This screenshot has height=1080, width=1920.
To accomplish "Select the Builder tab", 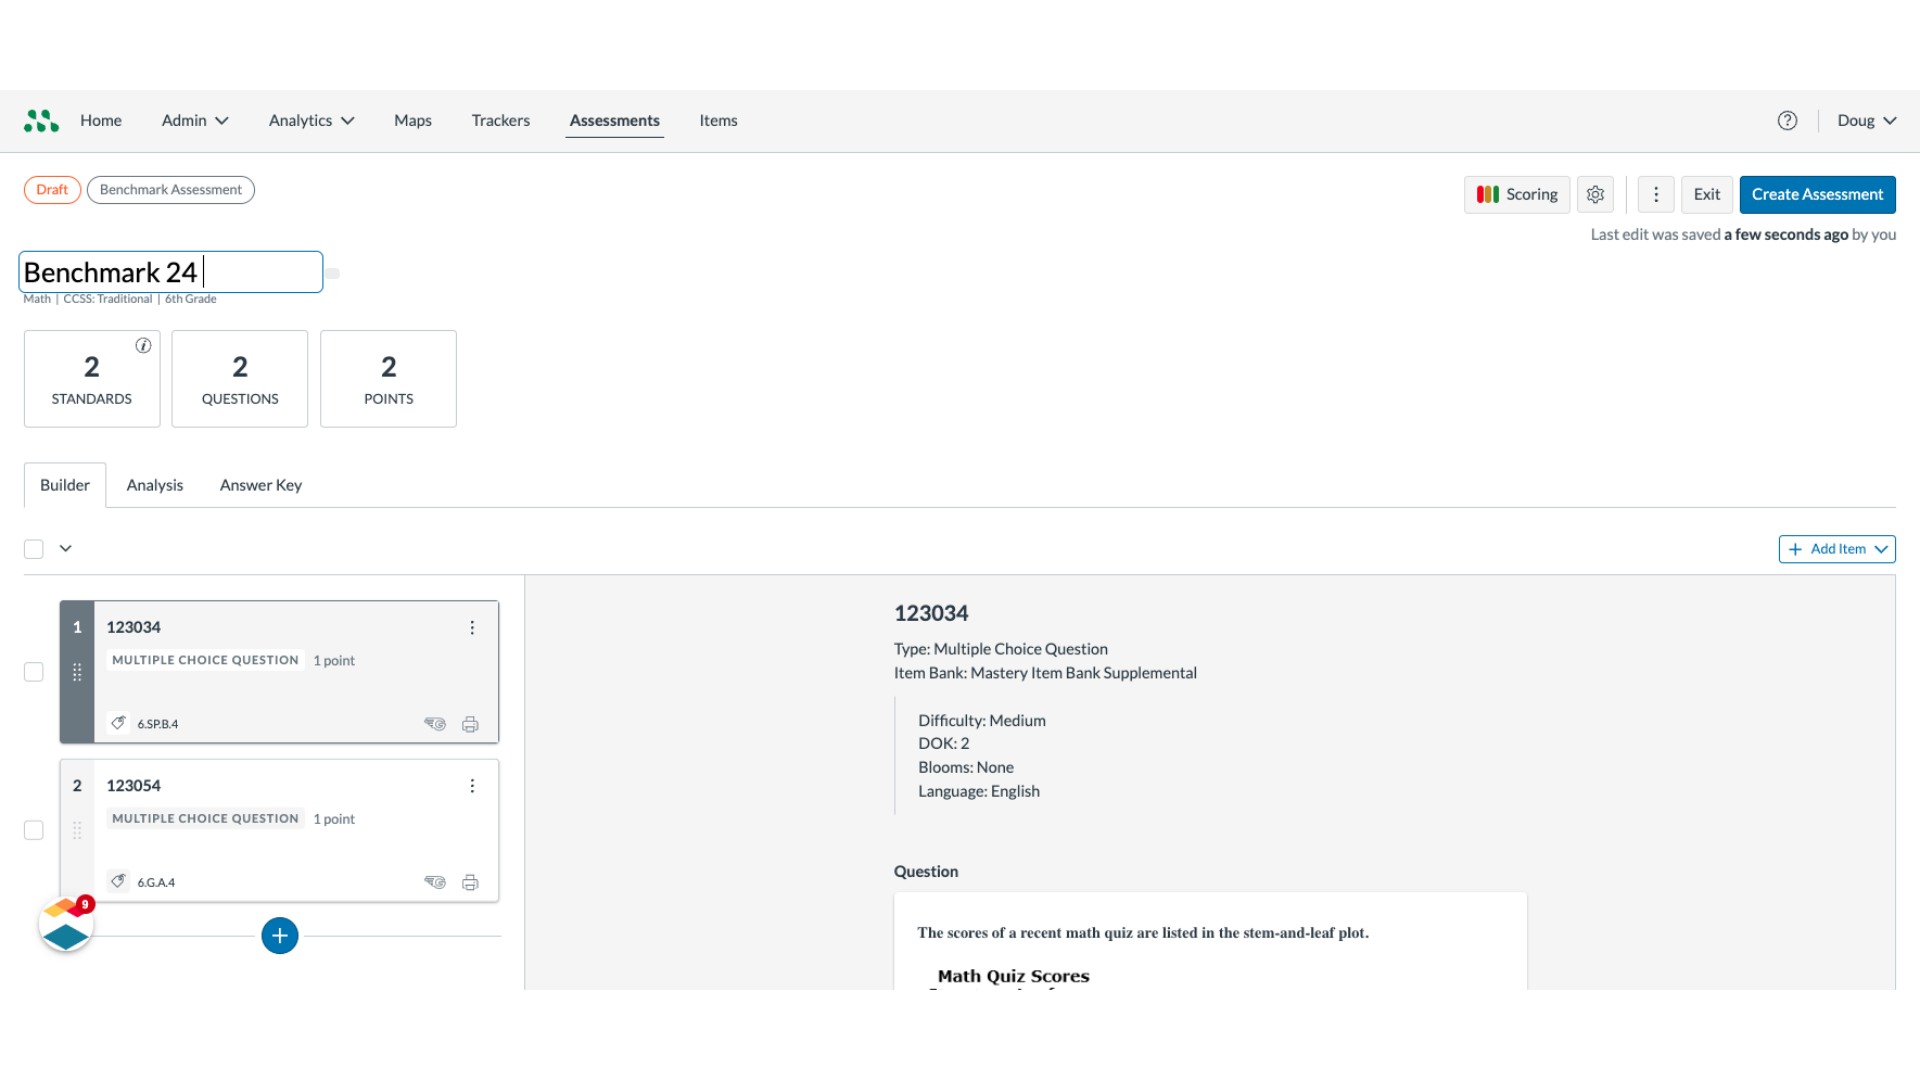I will coord(65,484).
